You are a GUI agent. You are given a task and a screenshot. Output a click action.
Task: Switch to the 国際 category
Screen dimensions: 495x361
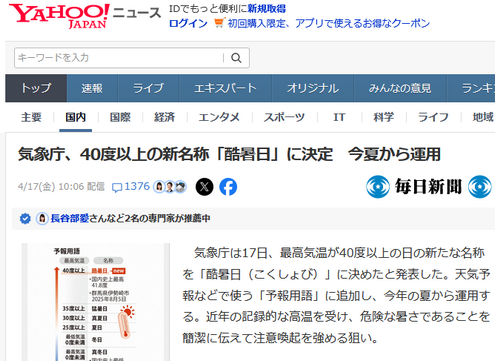[120, 117]
